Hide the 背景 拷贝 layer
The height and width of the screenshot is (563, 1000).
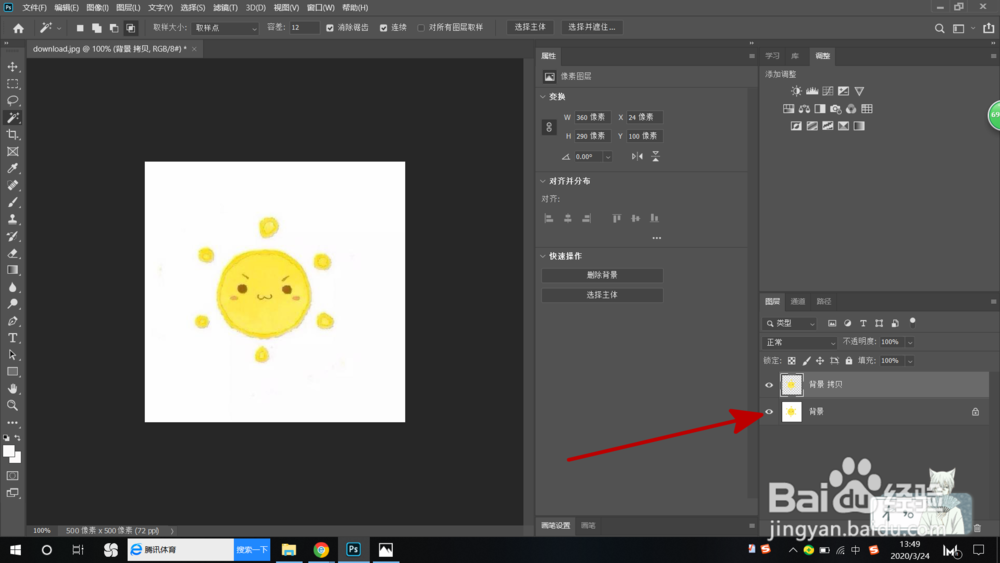(769, 385)
